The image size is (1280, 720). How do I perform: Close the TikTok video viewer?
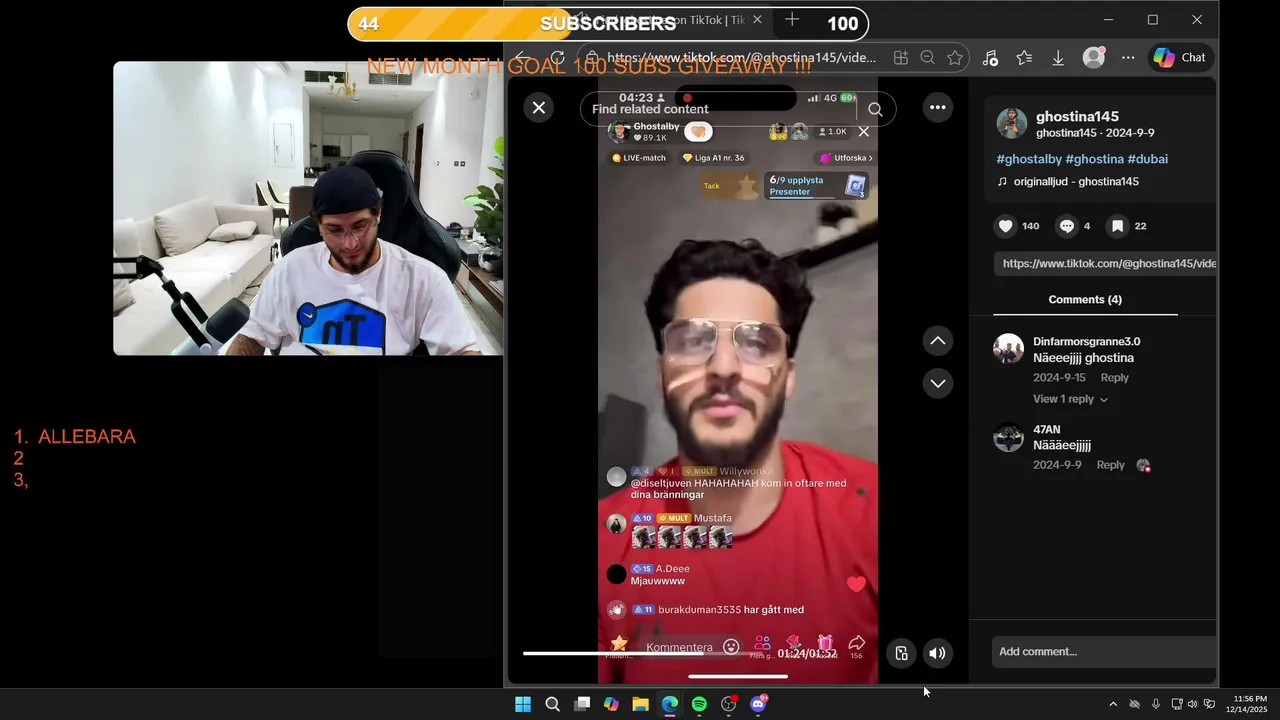coord(539,107)
